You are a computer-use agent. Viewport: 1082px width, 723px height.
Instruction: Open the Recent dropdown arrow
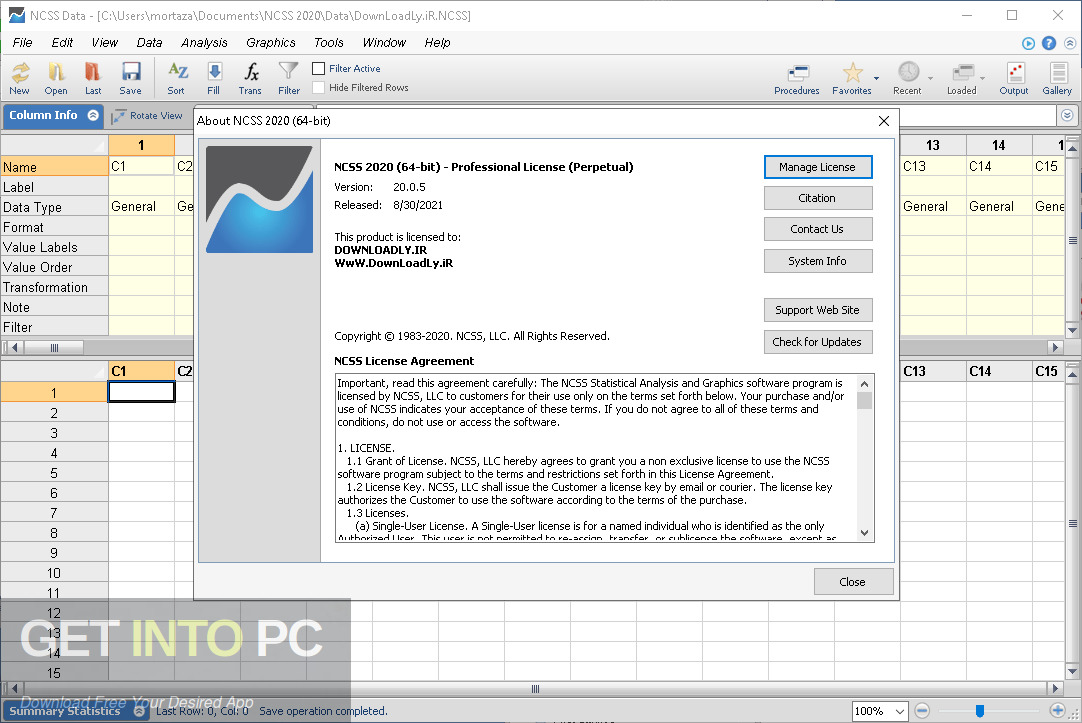[x=930, y=78]
